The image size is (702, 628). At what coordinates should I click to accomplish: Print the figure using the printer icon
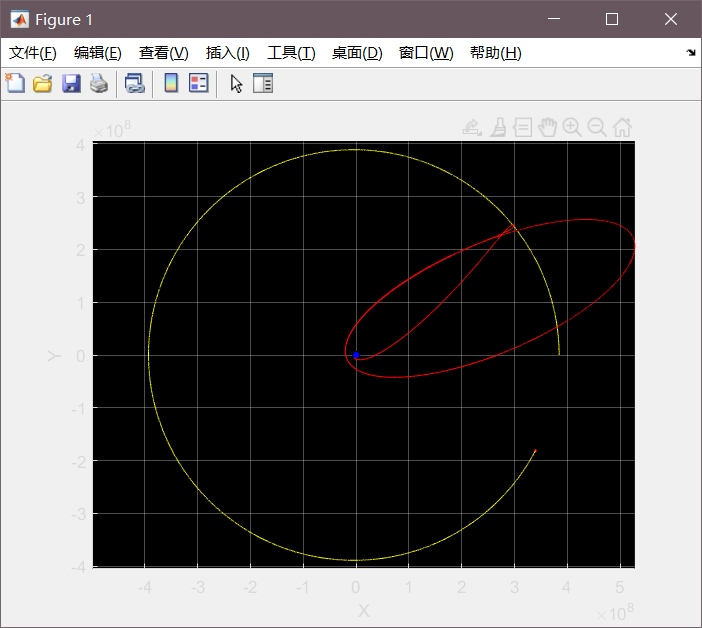[99, 83]
